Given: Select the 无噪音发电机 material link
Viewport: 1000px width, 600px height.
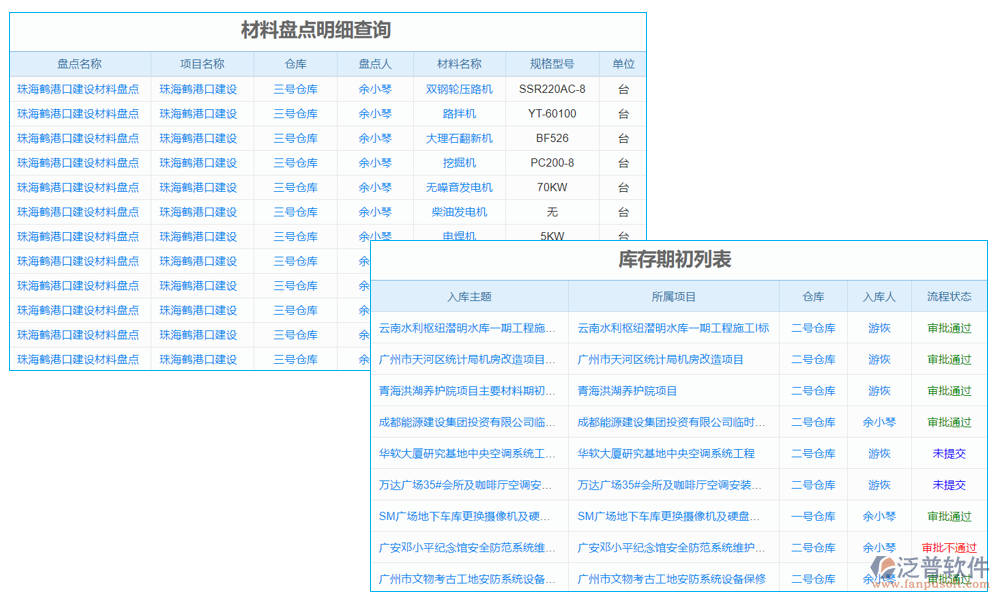Looking at the screenshot, I should click(460, 187).
